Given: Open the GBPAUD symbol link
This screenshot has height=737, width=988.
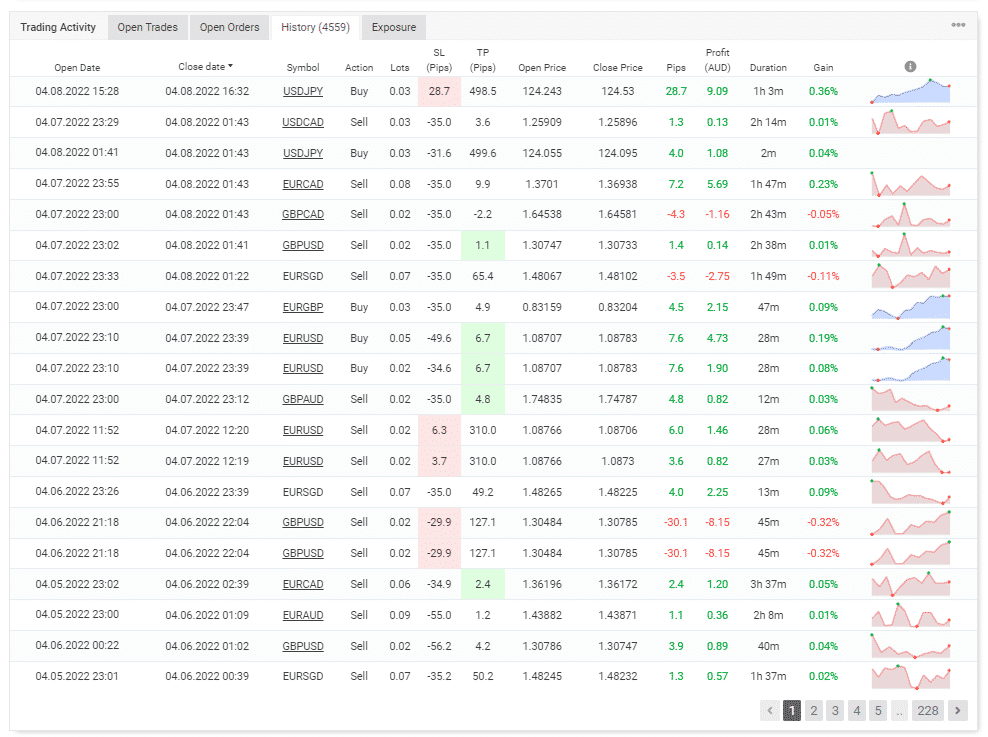Looking at the screenshot, I should pos(303,399).
